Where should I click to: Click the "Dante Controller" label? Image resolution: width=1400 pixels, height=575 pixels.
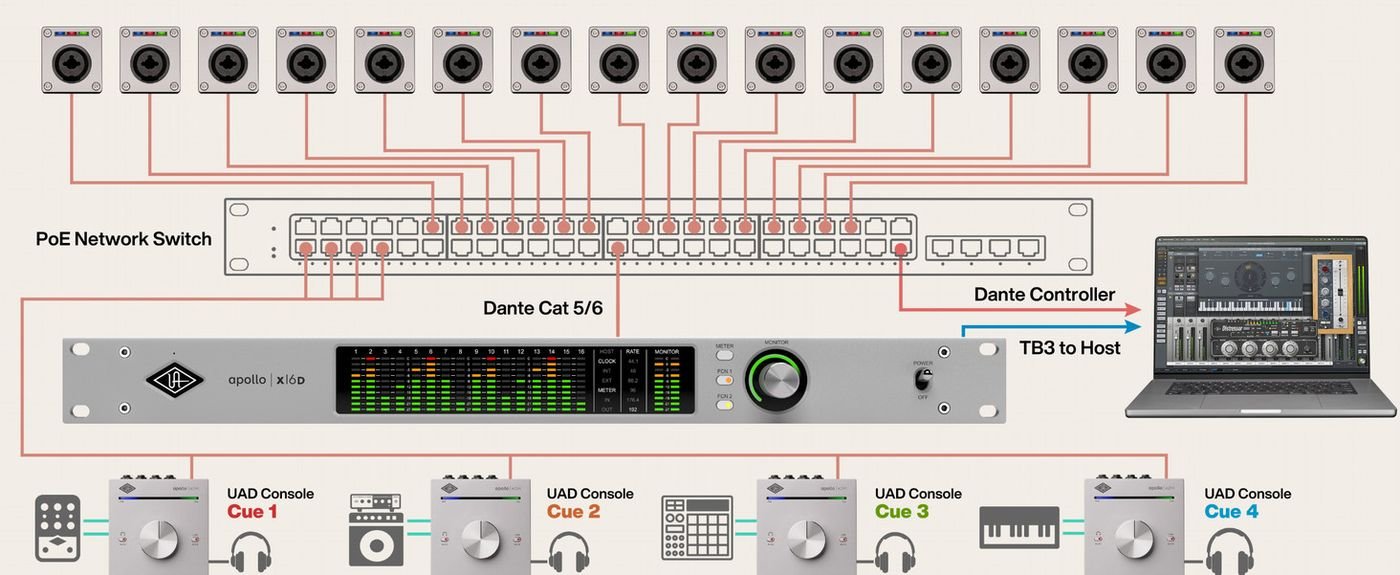tap(1044, 295)
